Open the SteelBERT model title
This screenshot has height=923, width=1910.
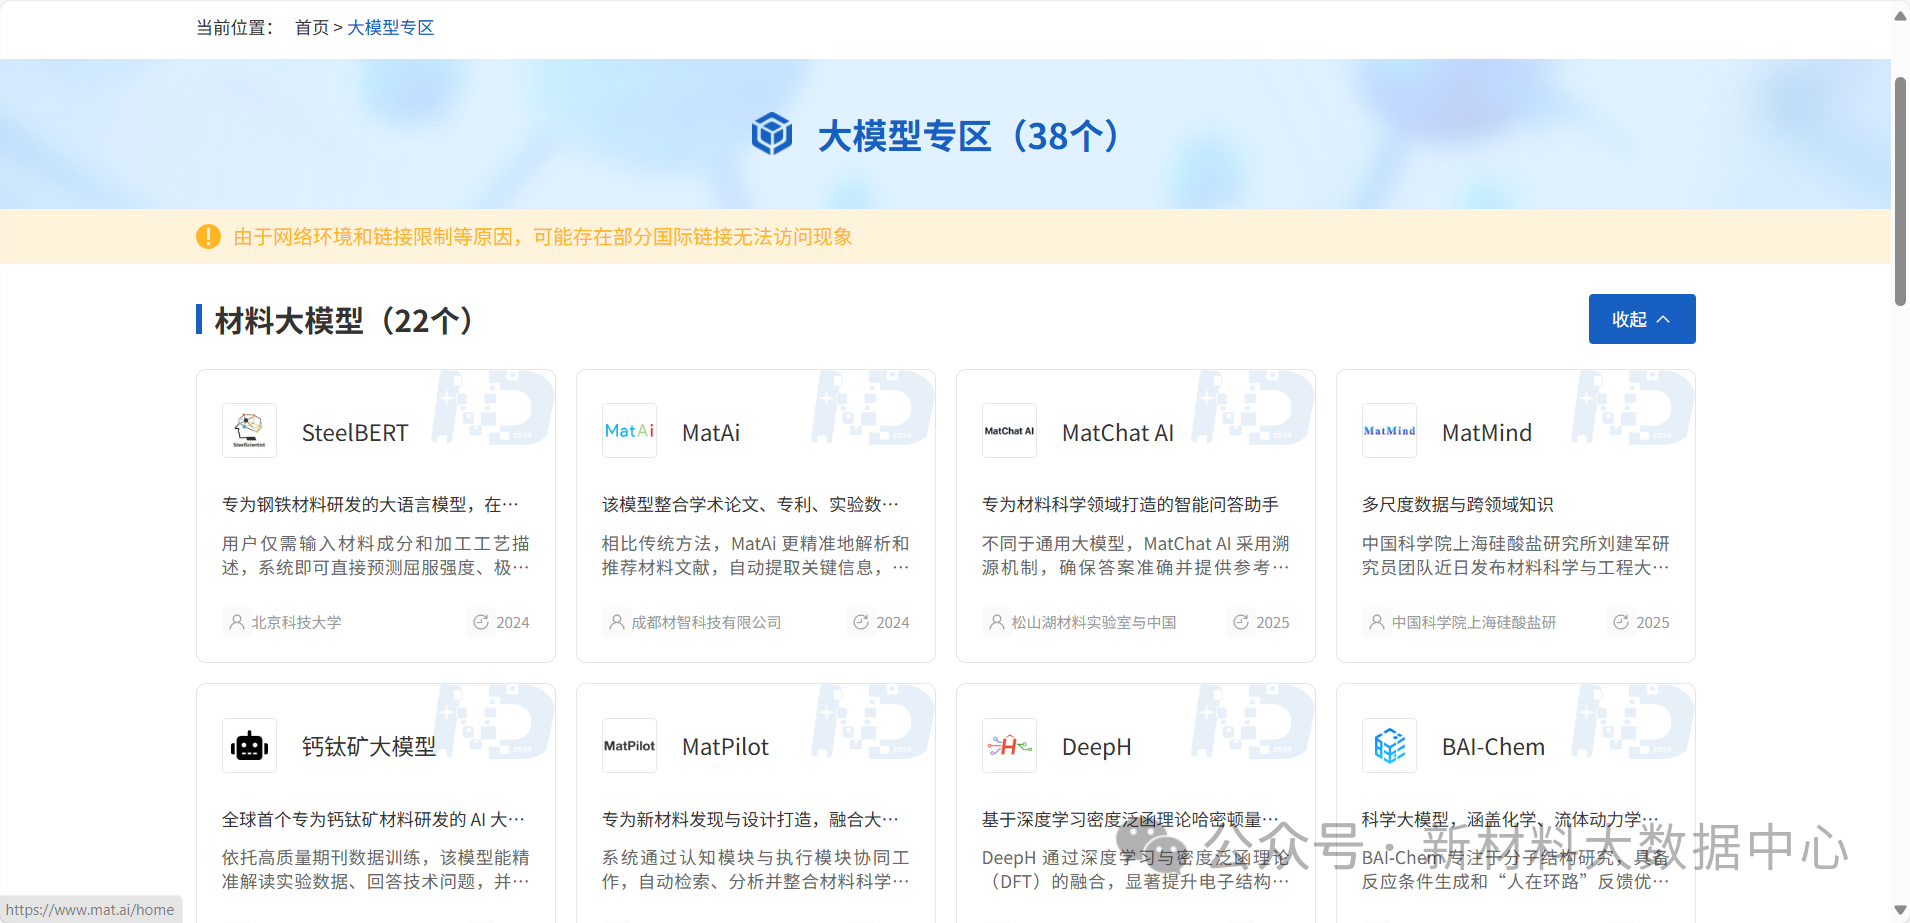point(355,433)
